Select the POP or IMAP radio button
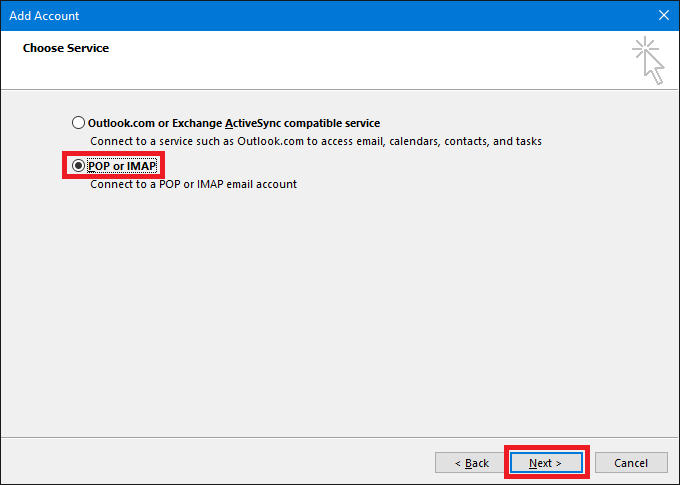The image size is (680, 485). [79, 165]
